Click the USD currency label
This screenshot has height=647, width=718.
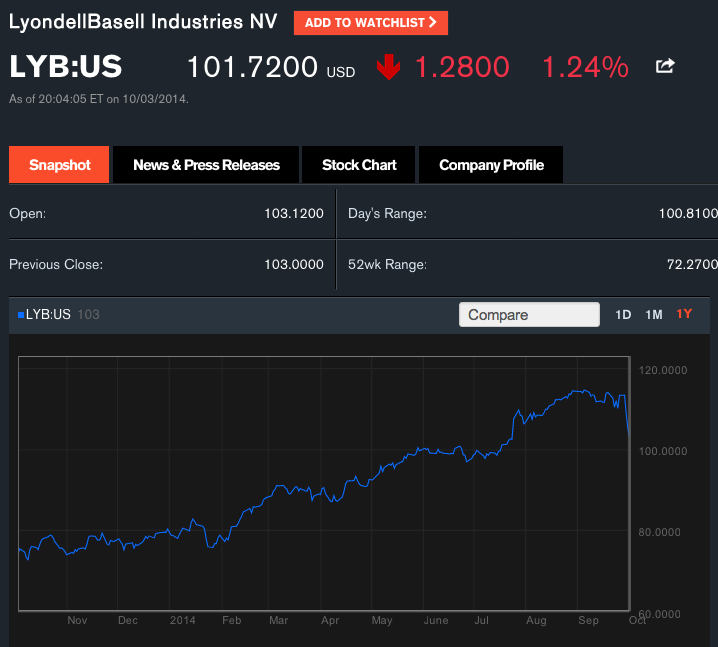341,72
